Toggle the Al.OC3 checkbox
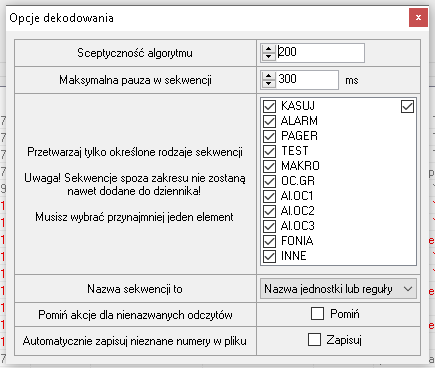Image resolution: width=435 pixels, height=368 pixels. pyautogui.click(x=269, y=226)
